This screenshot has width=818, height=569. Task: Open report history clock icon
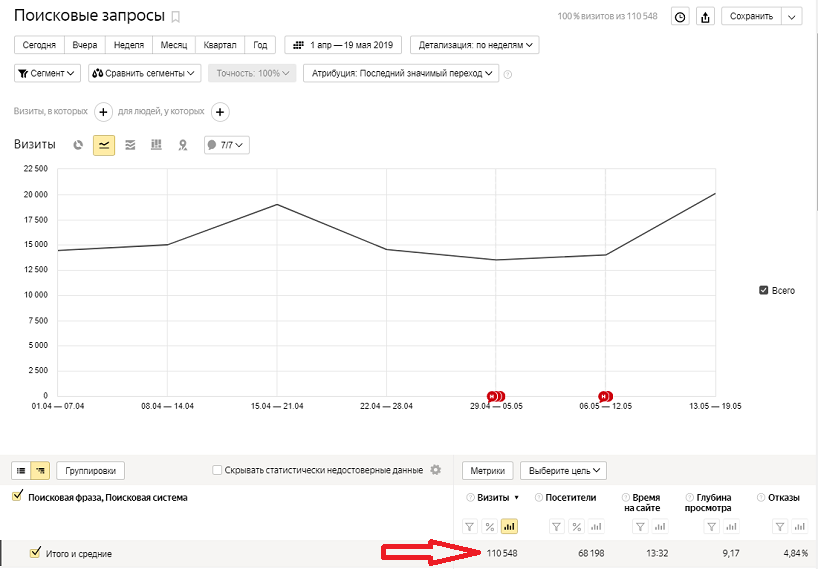(680, 17)
